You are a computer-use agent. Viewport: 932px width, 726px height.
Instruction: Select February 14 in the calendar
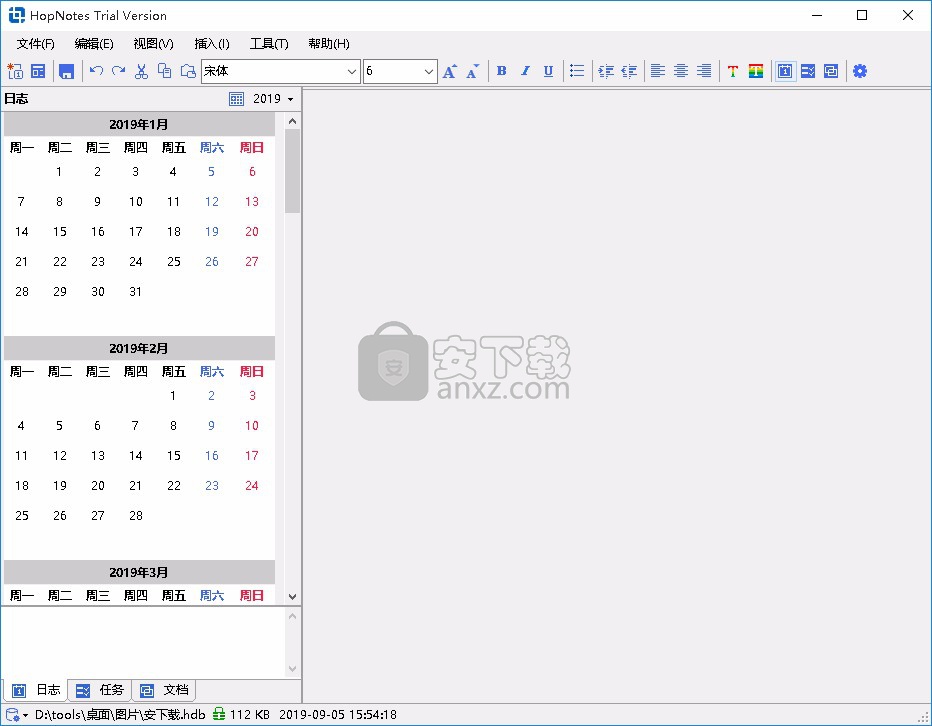click(x=136, y=456)
